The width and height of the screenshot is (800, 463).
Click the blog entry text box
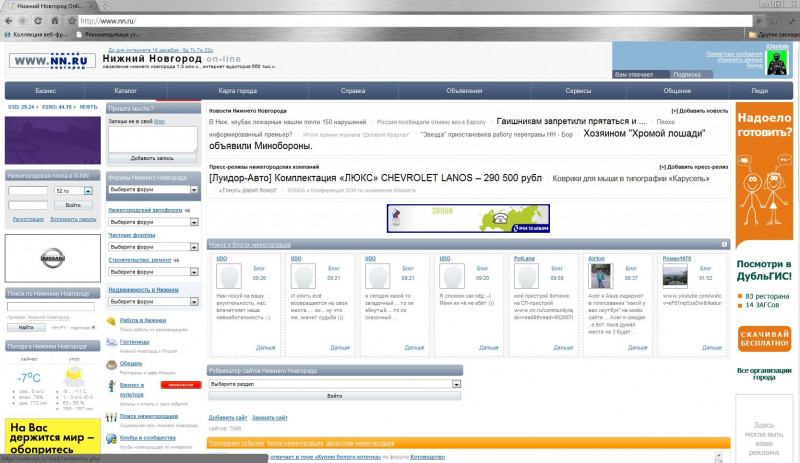pyautogui.click(x=153, y=139)
